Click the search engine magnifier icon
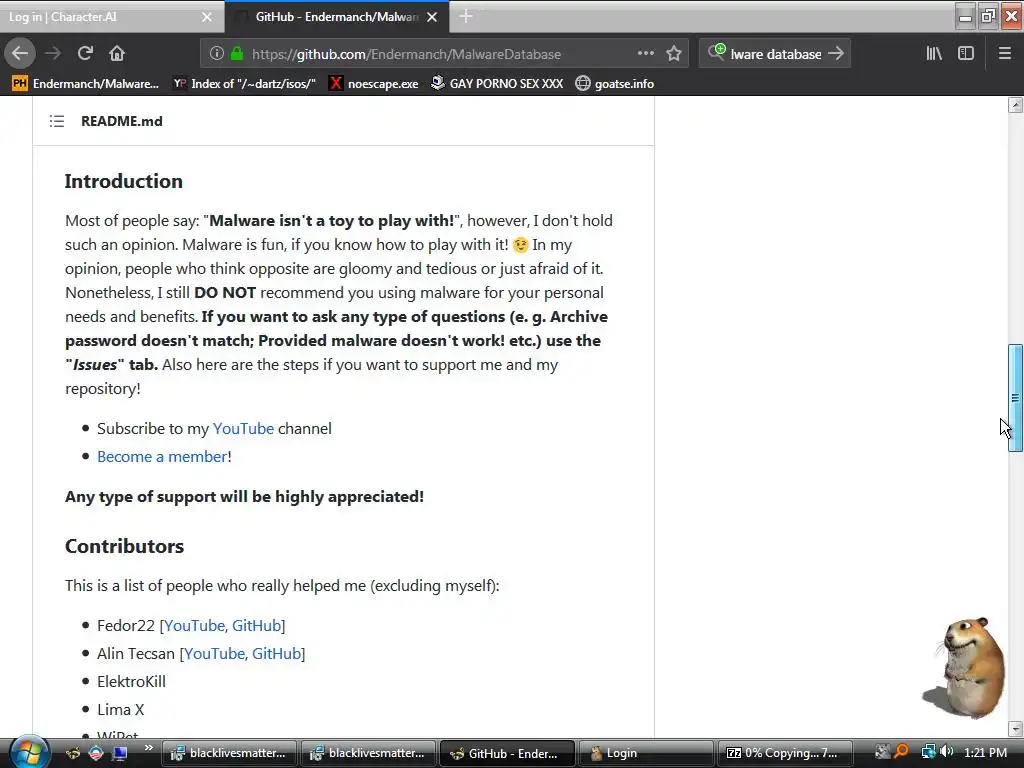Viewport: 1024px width, 768px height. (716, 52)
